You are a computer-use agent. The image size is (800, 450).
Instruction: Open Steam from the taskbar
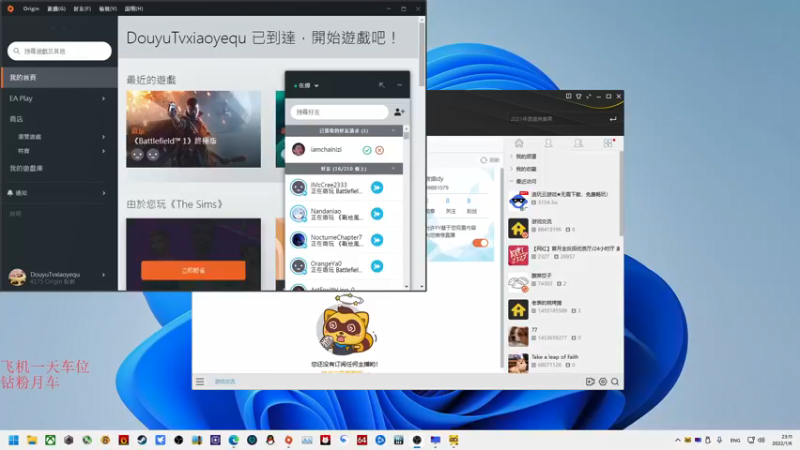142,440
